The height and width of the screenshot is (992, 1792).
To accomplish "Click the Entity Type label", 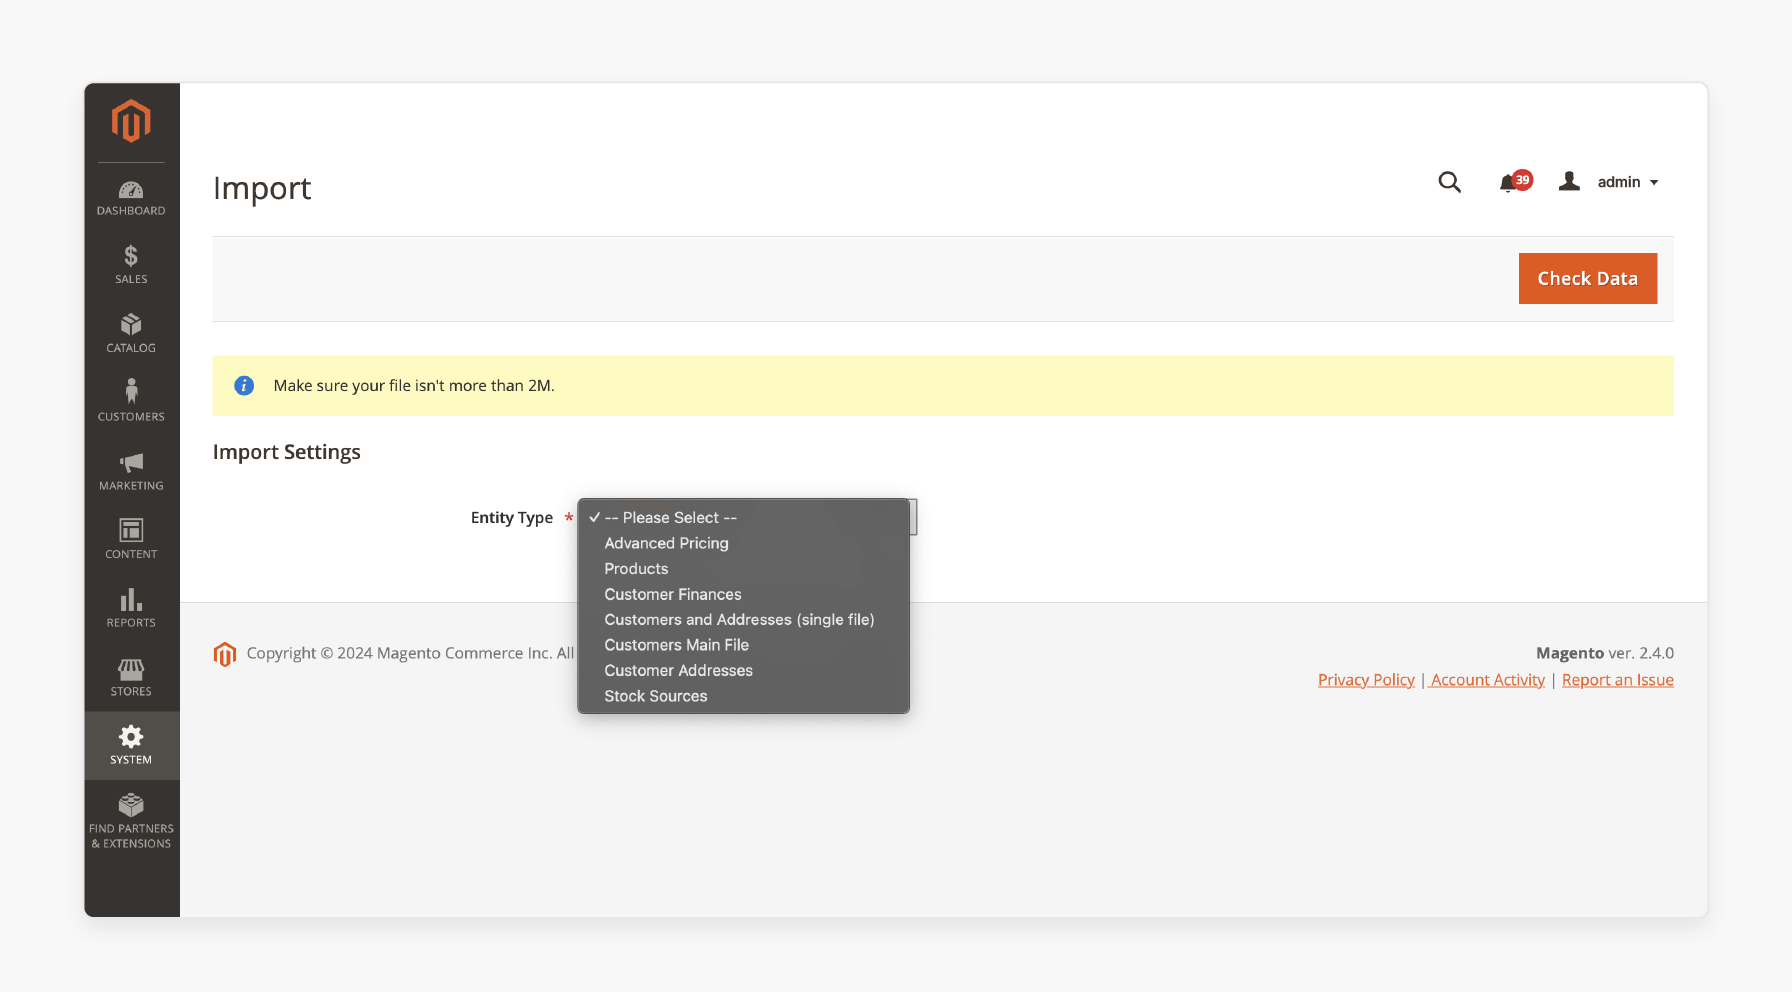I will pos(512,517).
